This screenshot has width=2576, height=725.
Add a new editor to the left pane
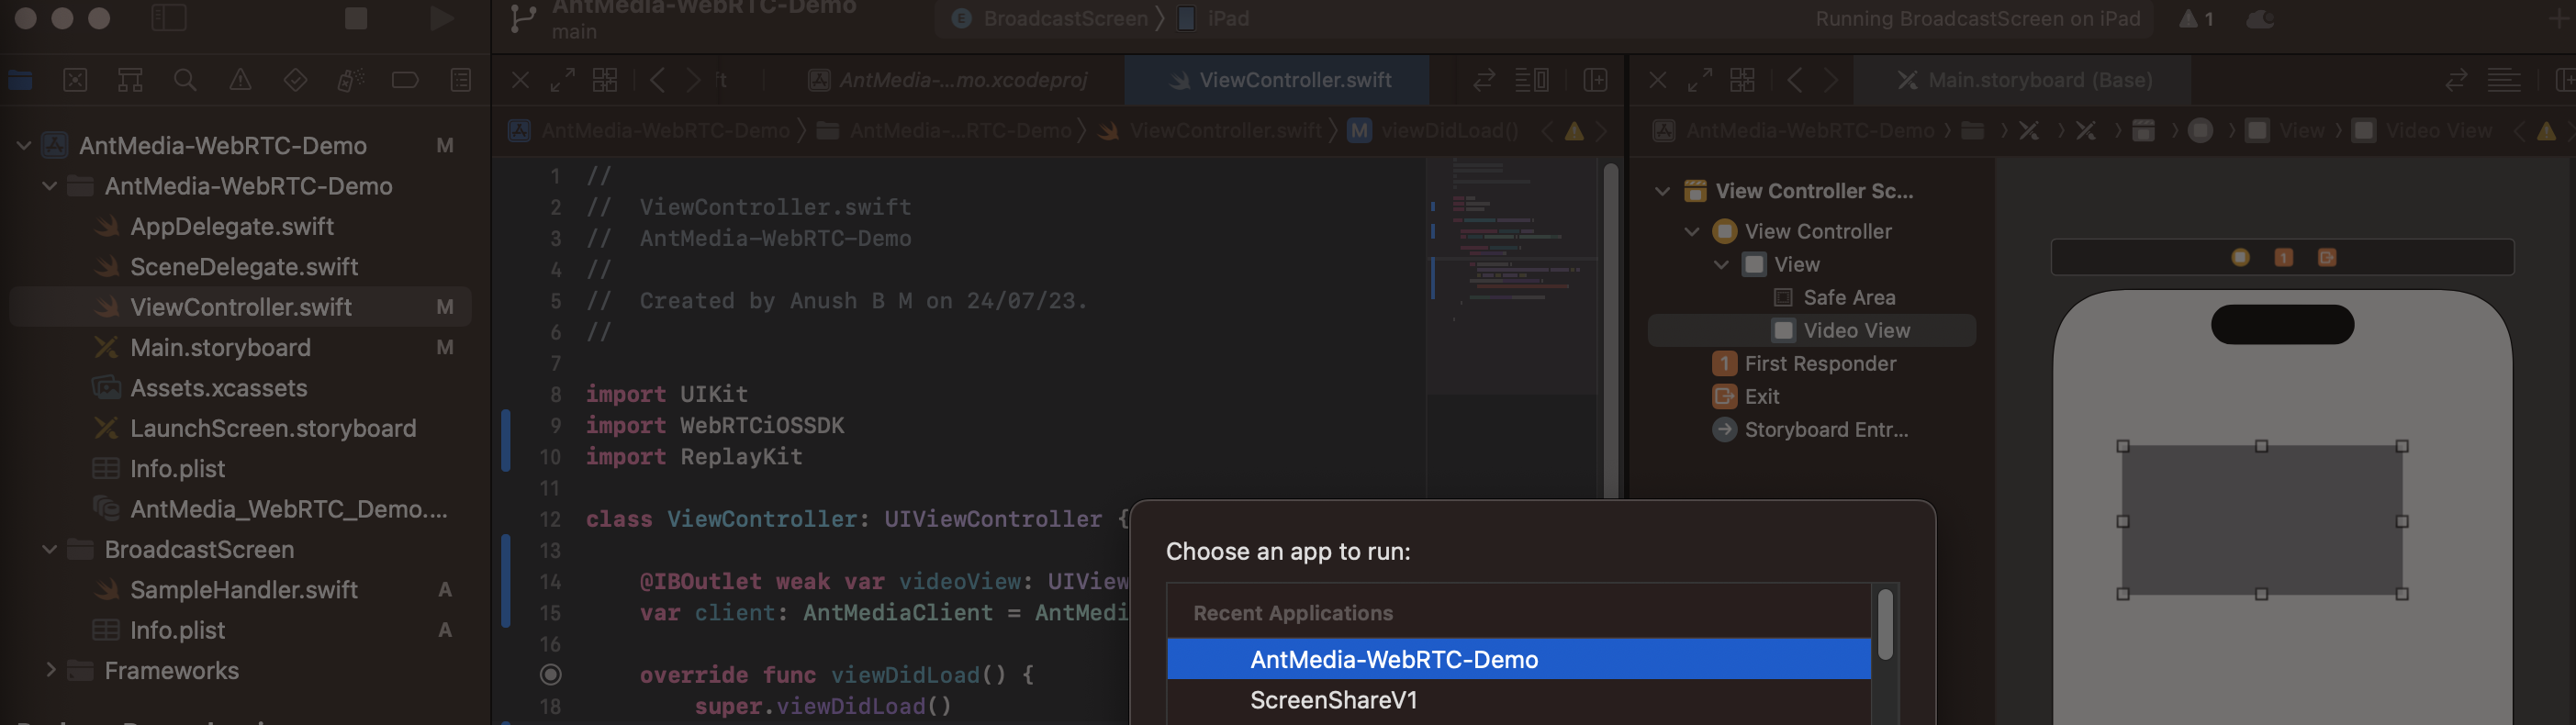[x=1596, y=80]
